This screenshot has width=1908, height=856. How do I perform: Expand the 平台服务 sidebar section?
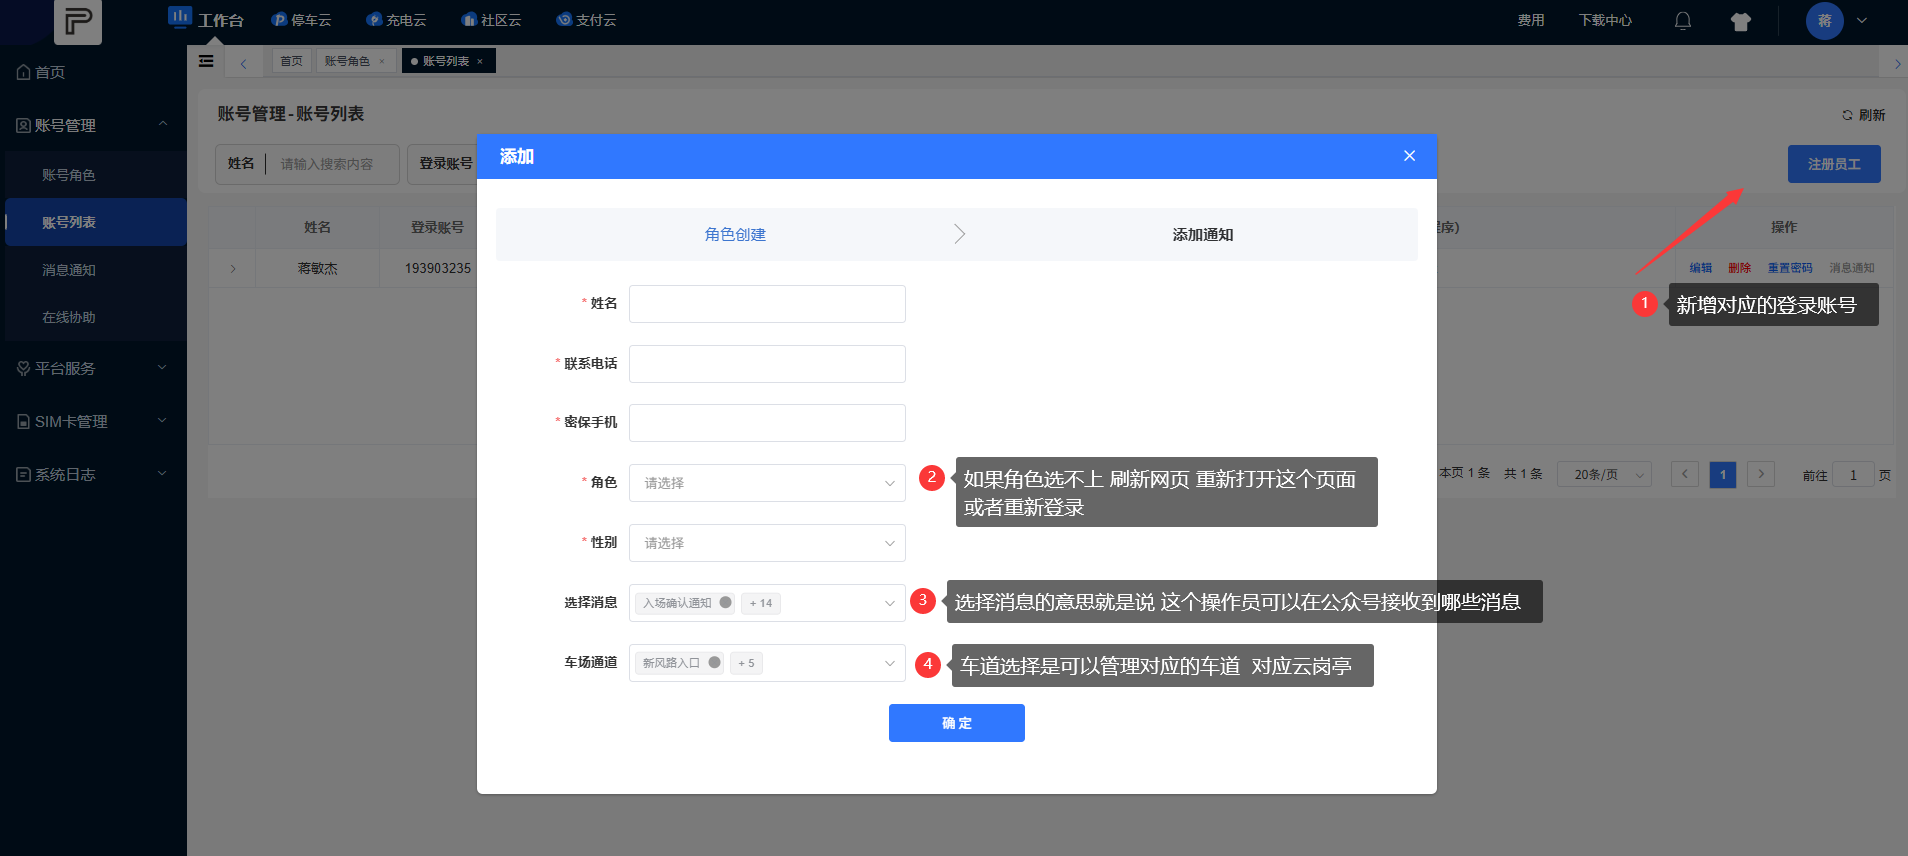coord(93,368)
